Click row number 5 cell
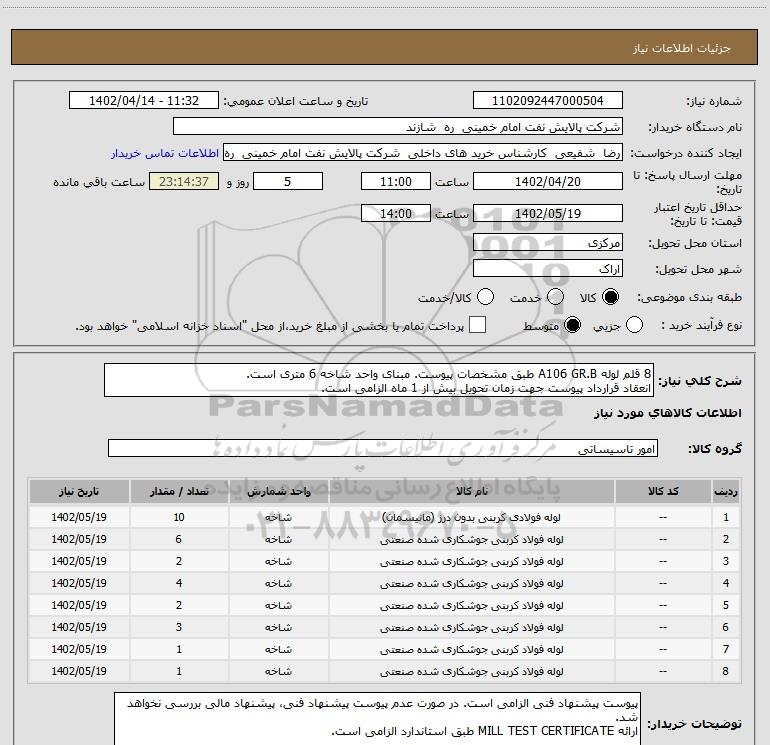Viewport: 770px width, 745px height. coord(726,605)
